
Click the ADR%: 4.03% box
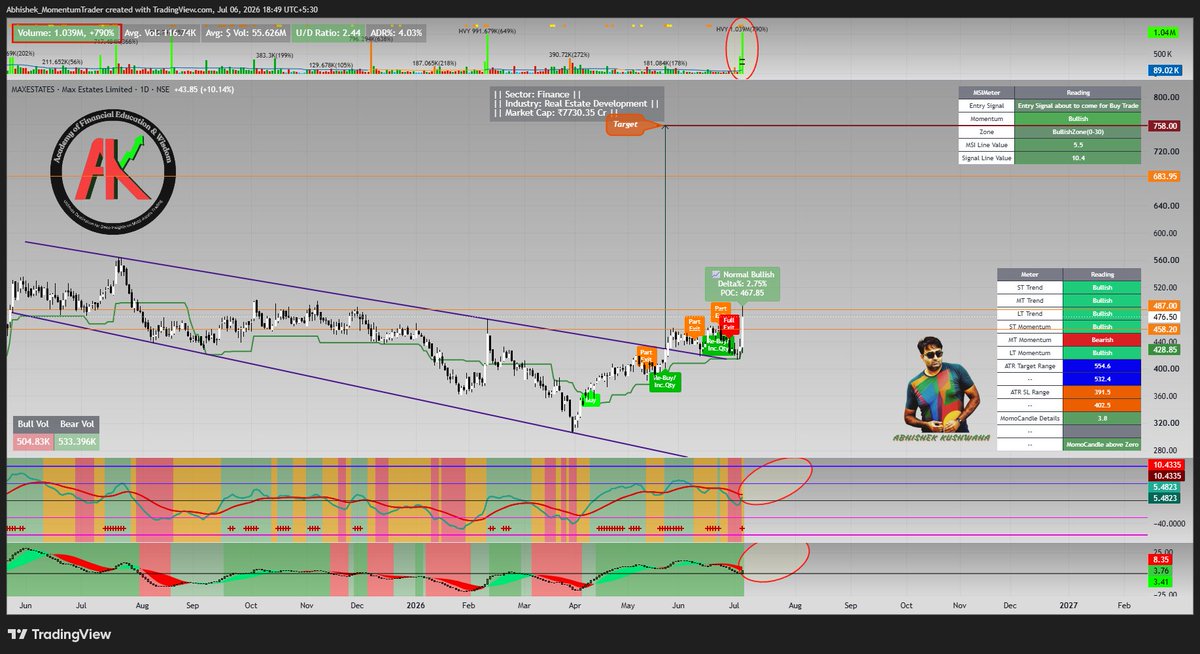(398, 33)
